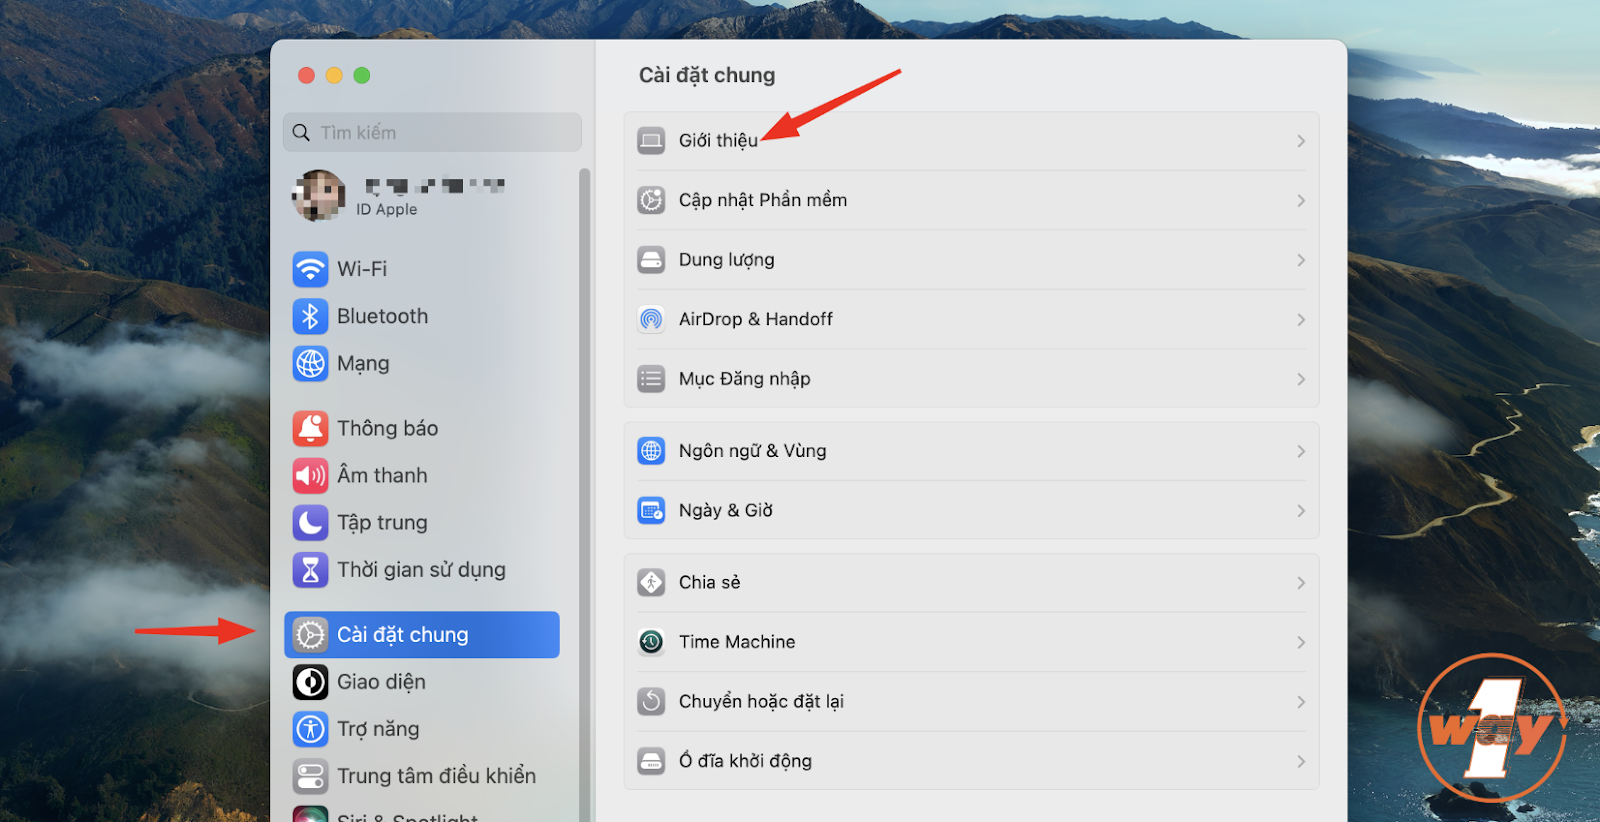Open Trung tâm điều khiển sidebar item

[x=422, y=776]
